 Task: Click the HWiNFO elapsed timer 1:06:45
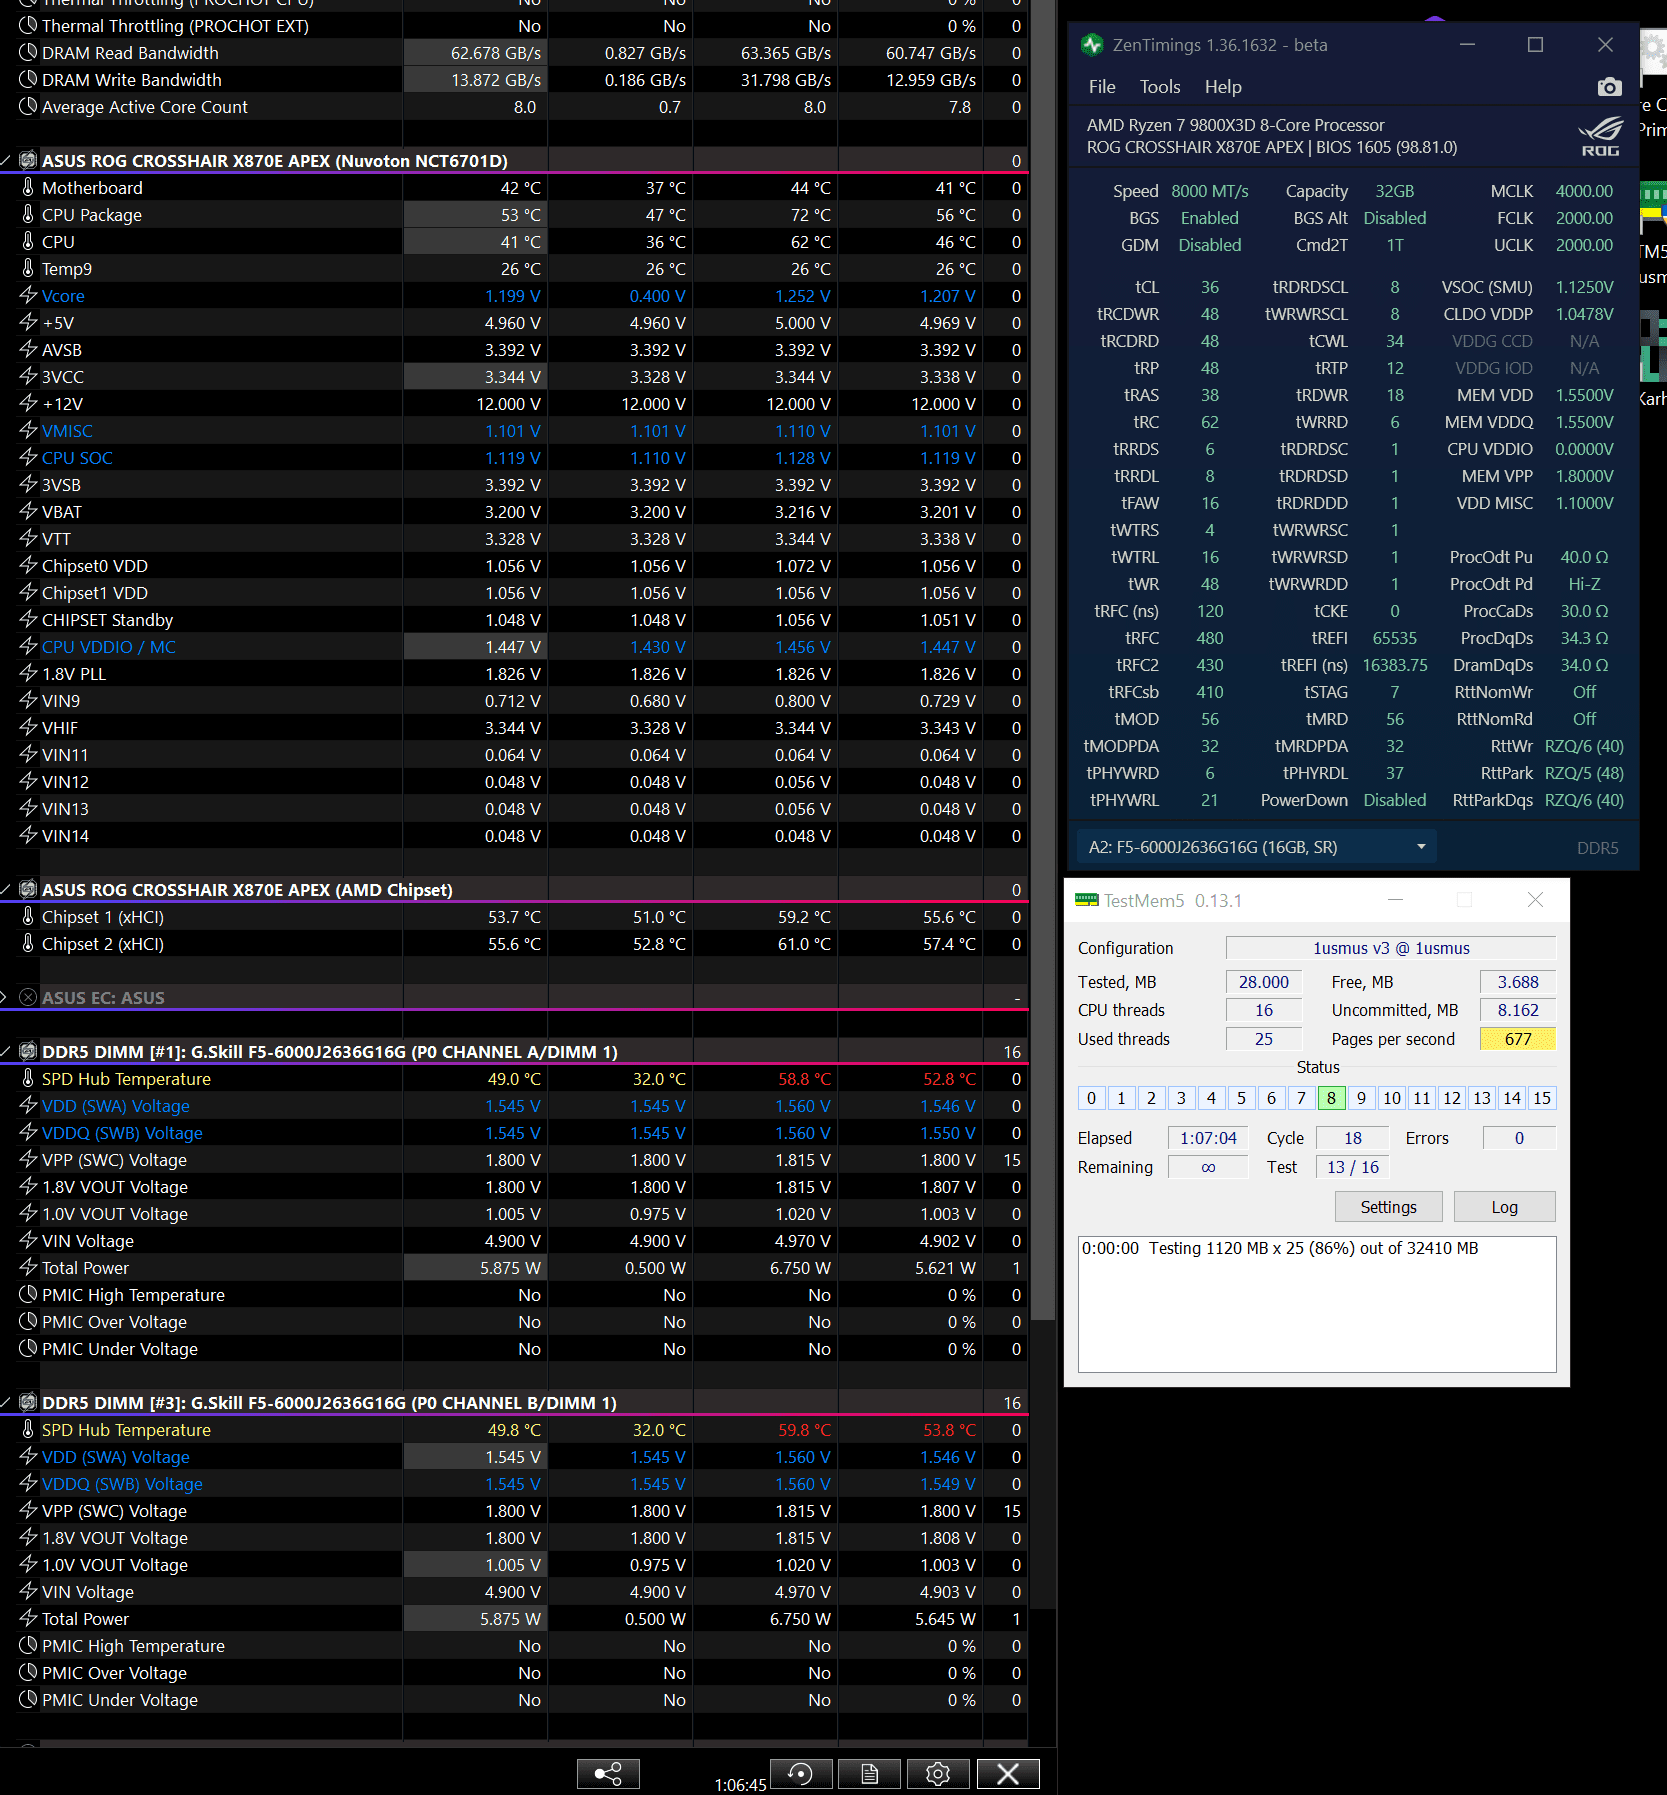(x=740, y=1785)
